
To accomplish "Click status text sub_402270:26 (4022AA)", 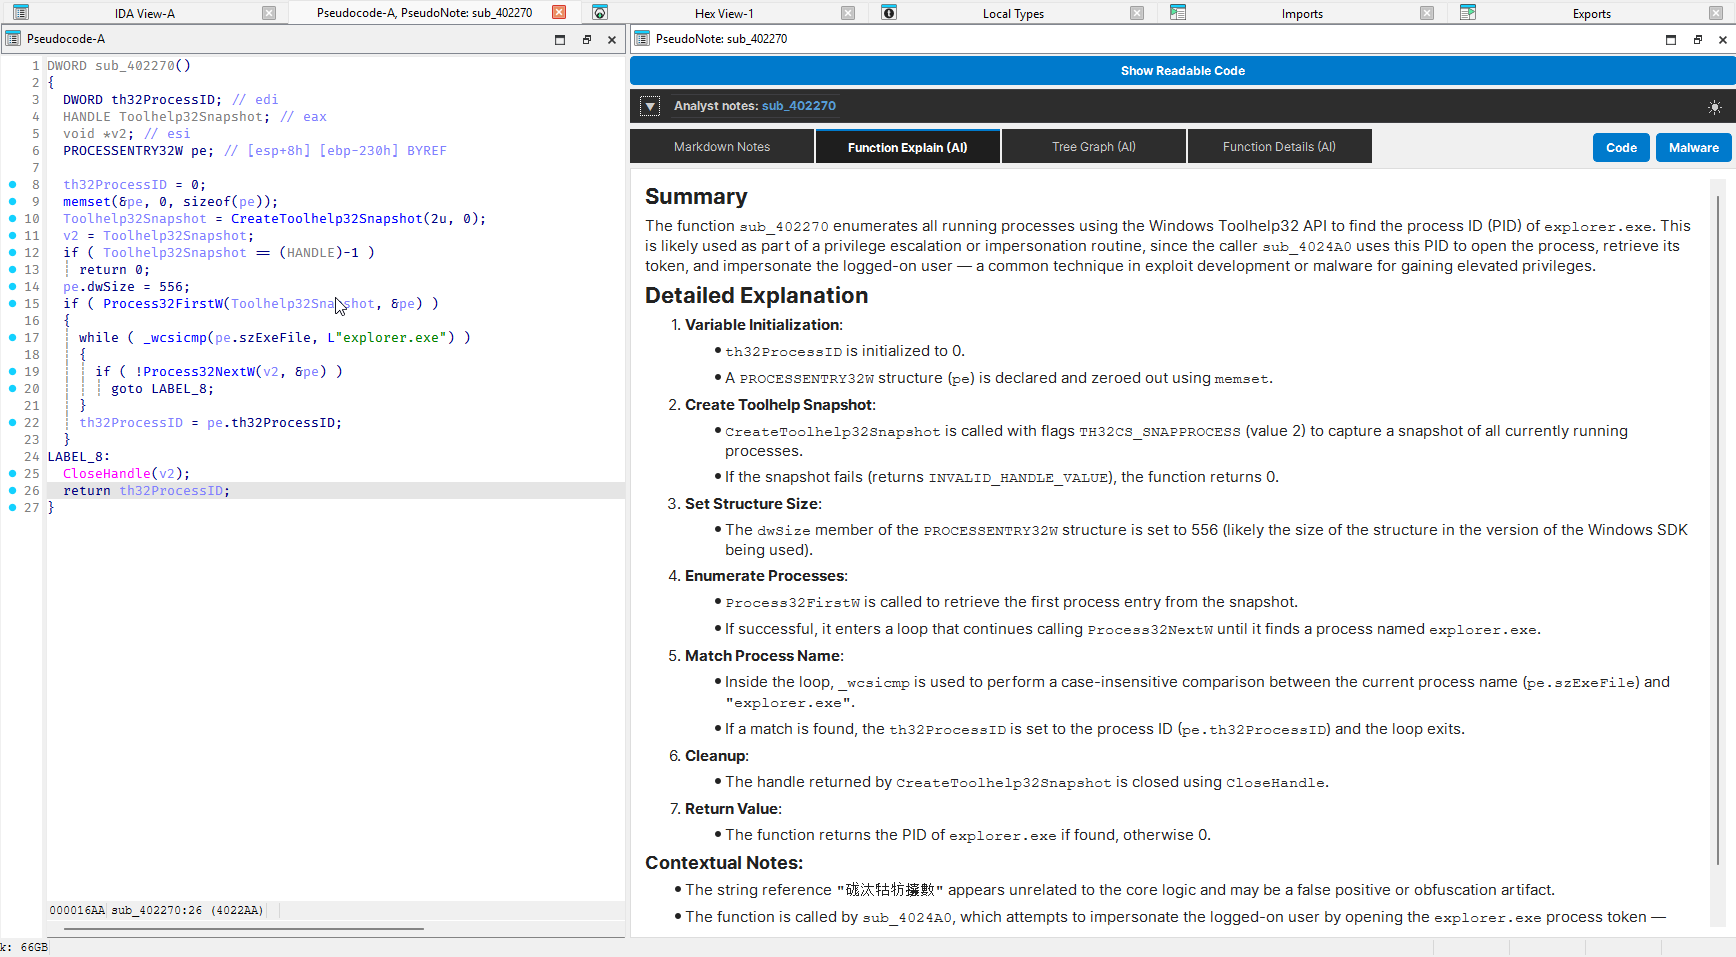I will click(187, 911).
